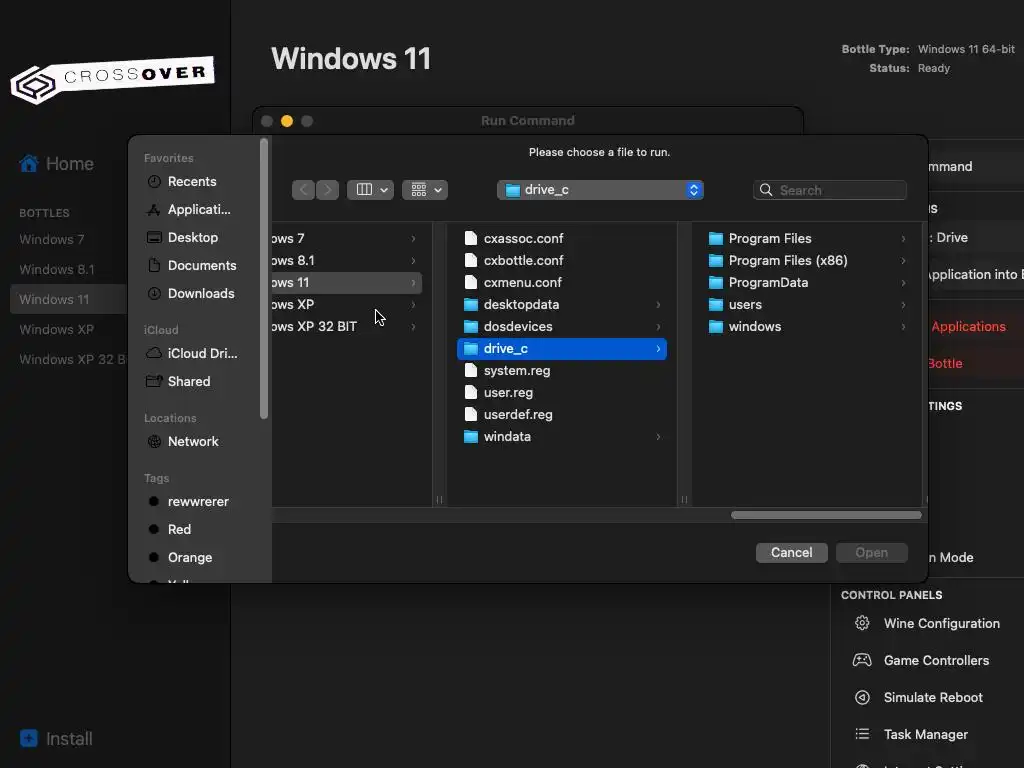Click the Recents clock icon in sidebar
The height and width of the screenshot is (768, 1024).
point(154,182)
